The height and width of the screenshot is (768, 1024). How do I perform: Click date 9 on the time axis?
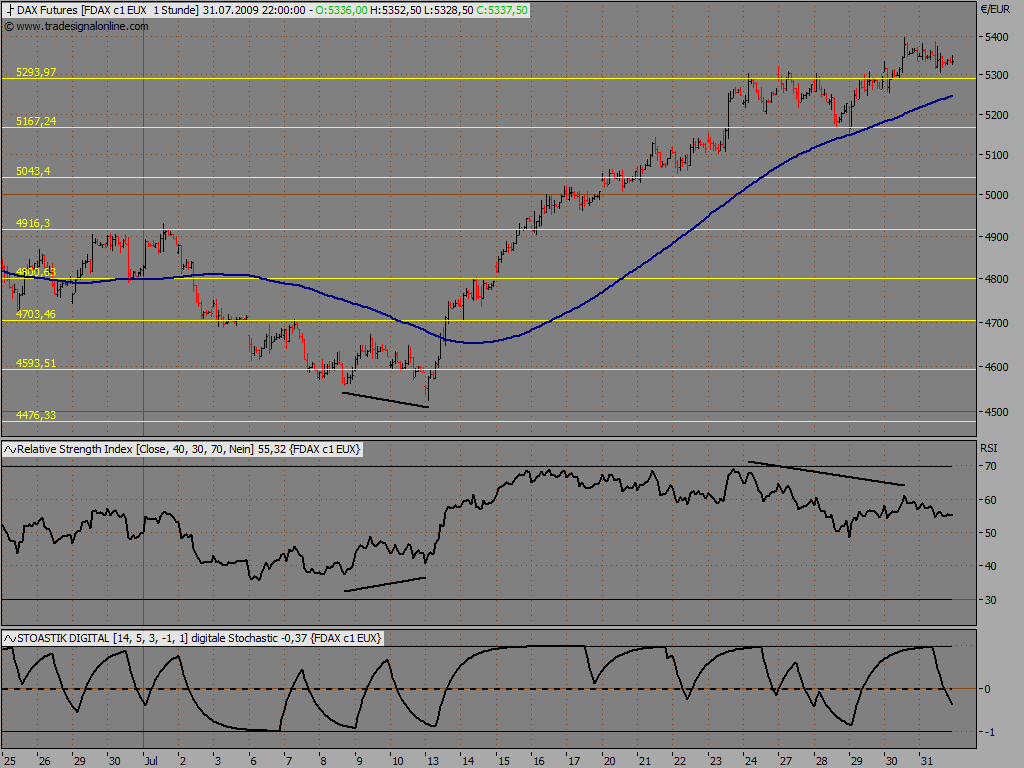click(x=359, y=761)
